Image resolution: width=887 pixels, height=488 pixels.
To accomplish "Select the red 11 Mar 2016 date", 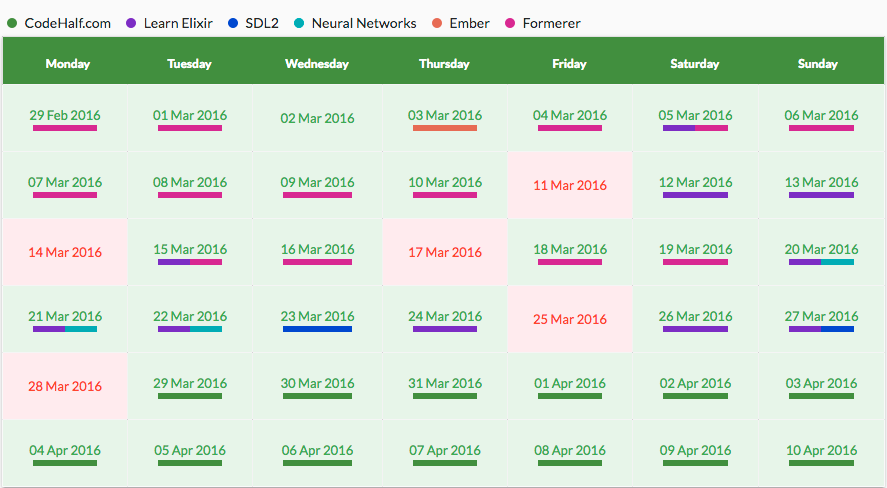I will coord(570,185).
